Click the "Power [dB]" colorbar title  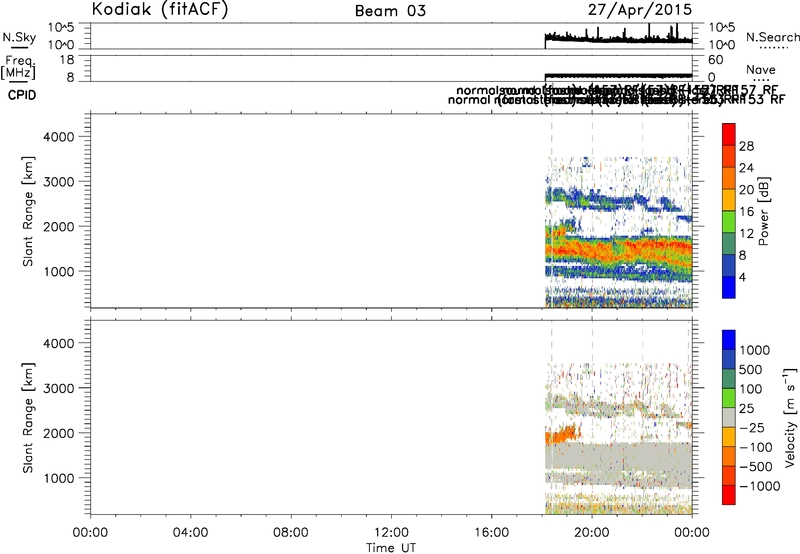(x=763, y=211)
